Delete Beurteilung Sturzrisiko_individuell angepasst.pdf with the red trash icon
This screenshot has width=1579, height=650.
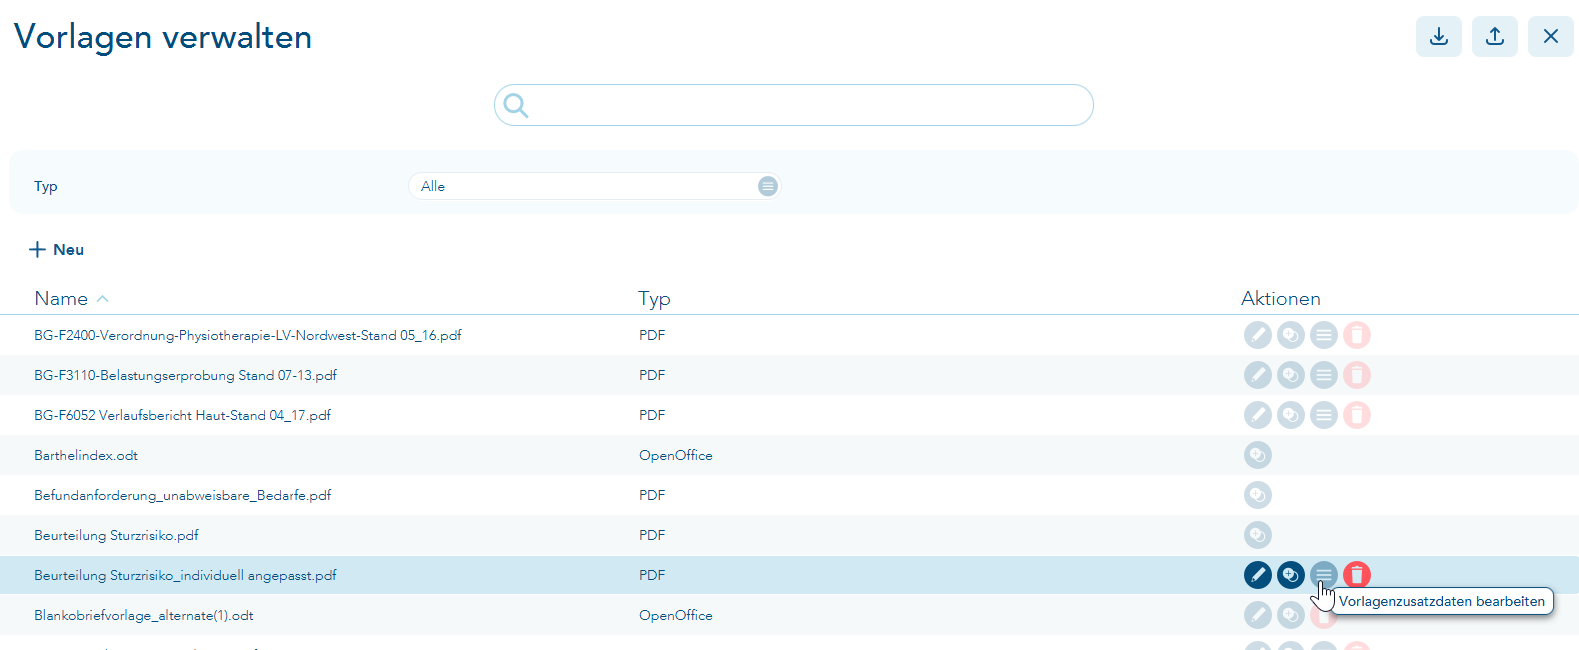[x=1357, y=575]
